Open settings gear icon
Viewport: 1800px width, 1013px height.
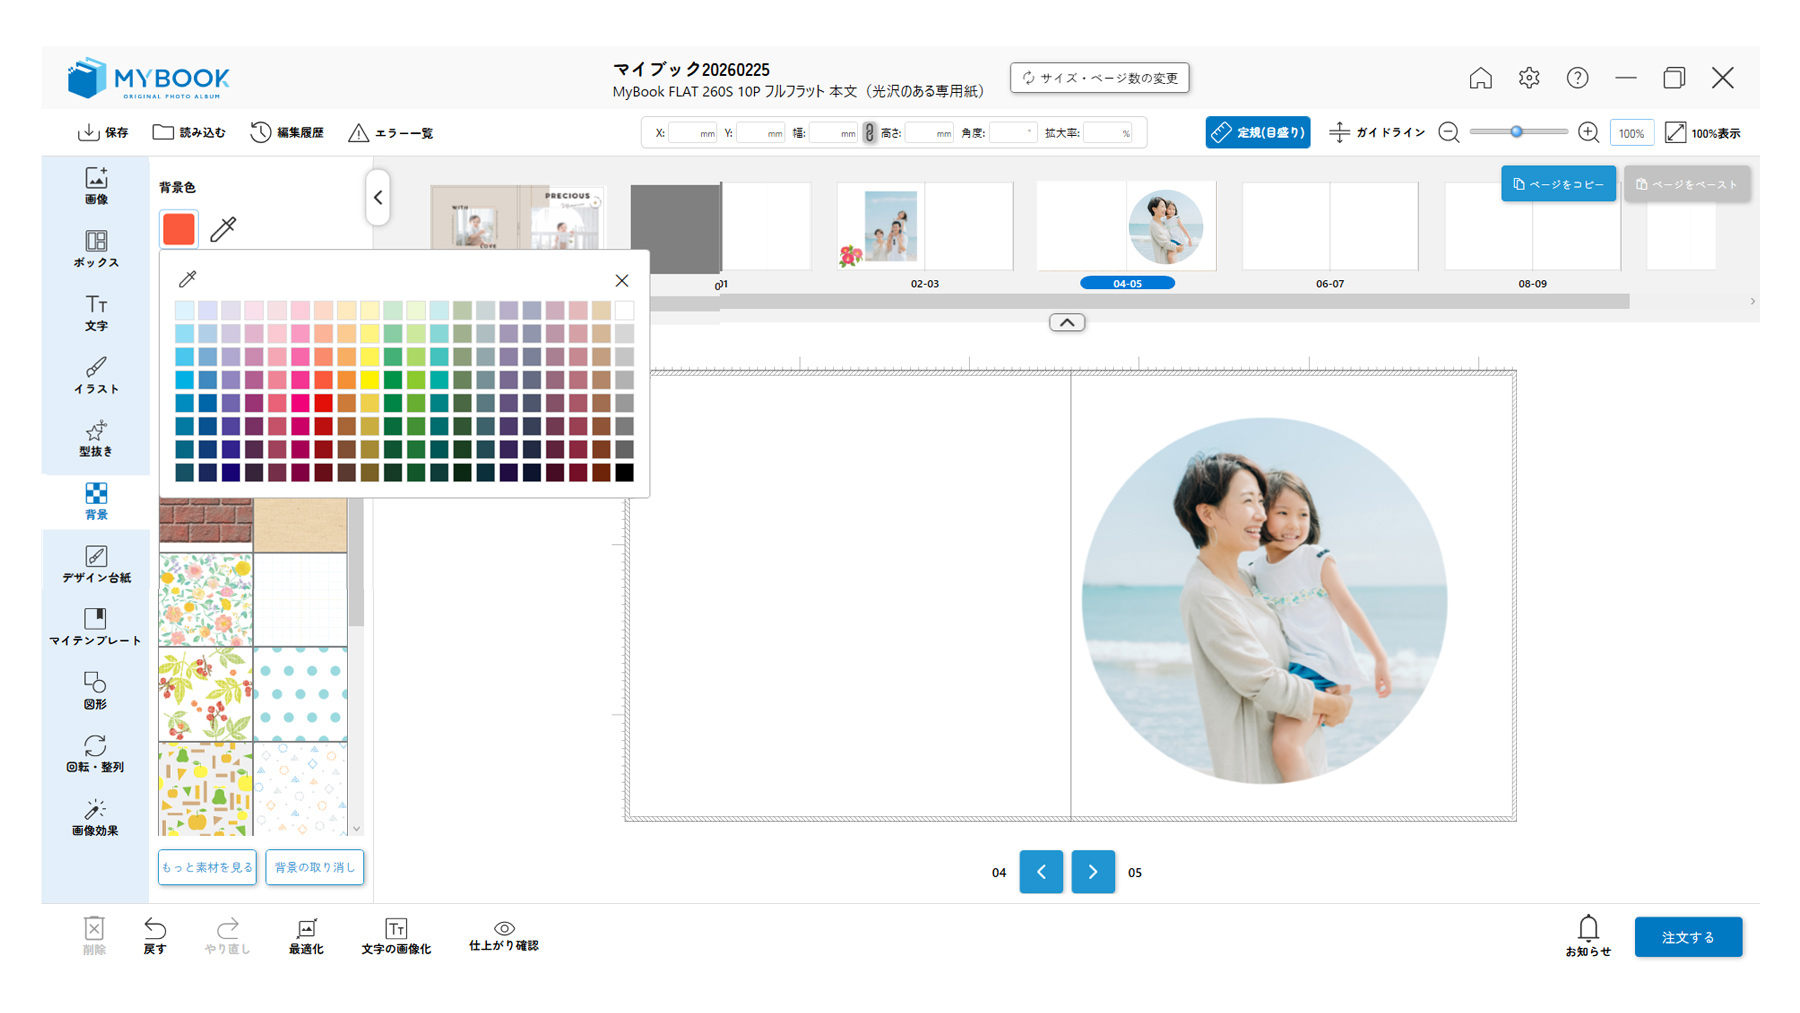(x=1529, y=78)
